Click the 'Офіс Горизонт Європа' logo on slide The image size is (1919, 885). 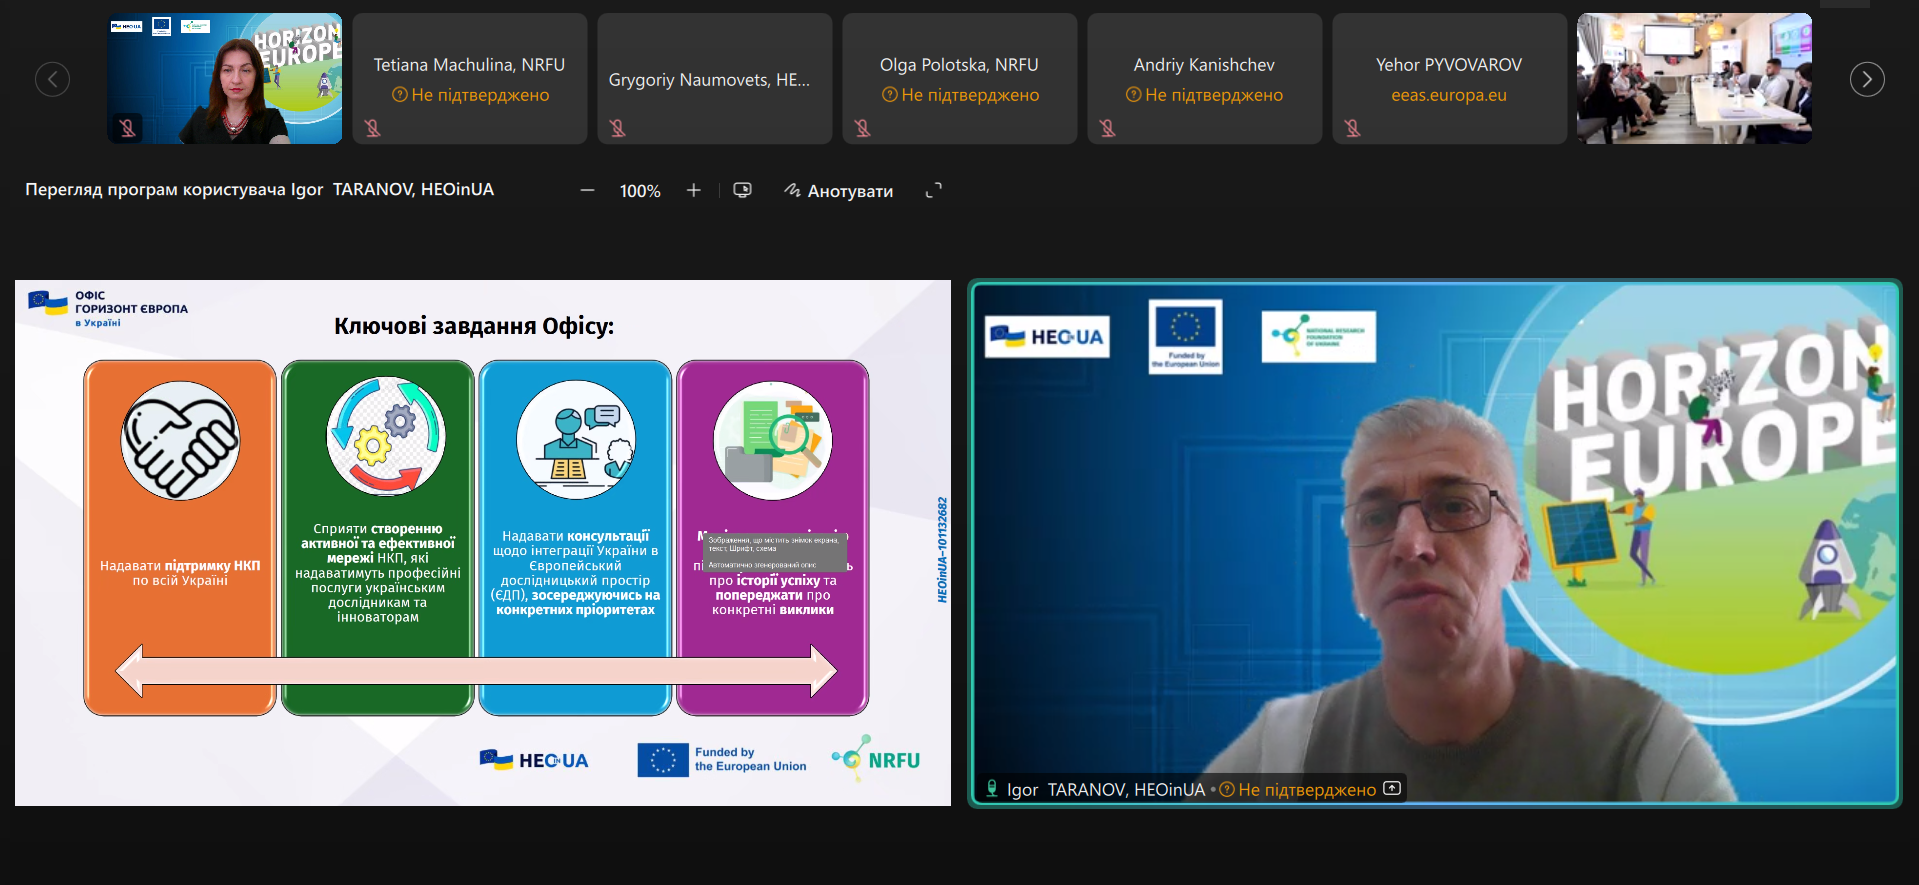(108, 308)
